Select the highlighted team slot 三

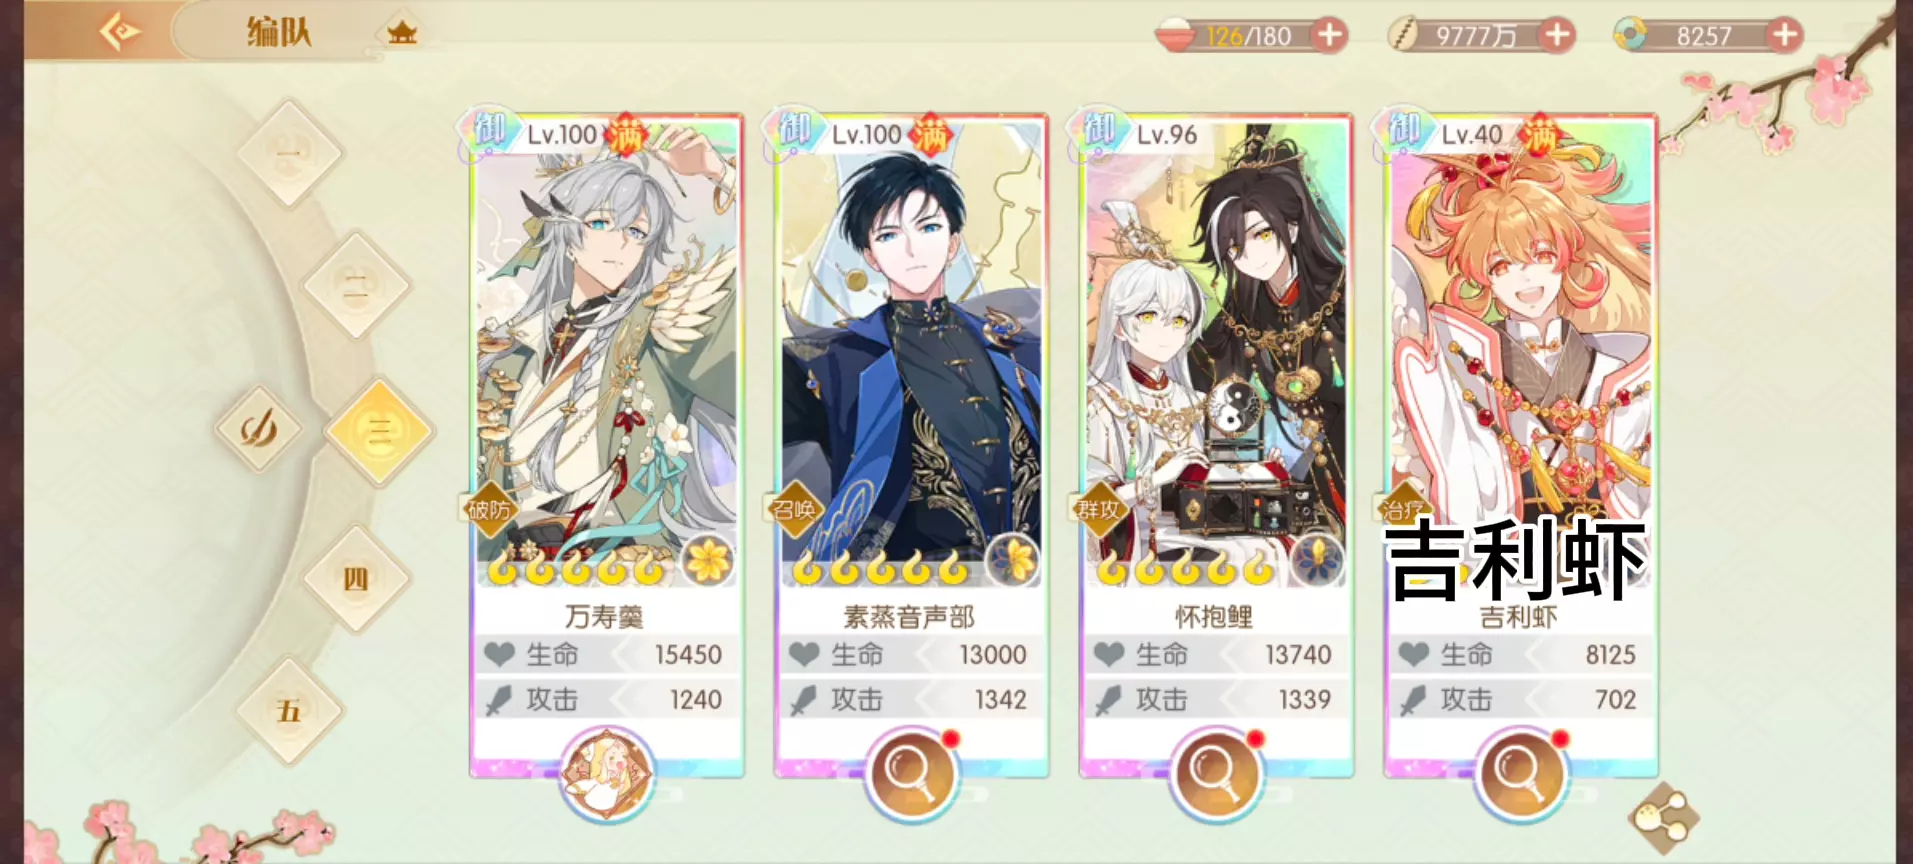[379, 432]
